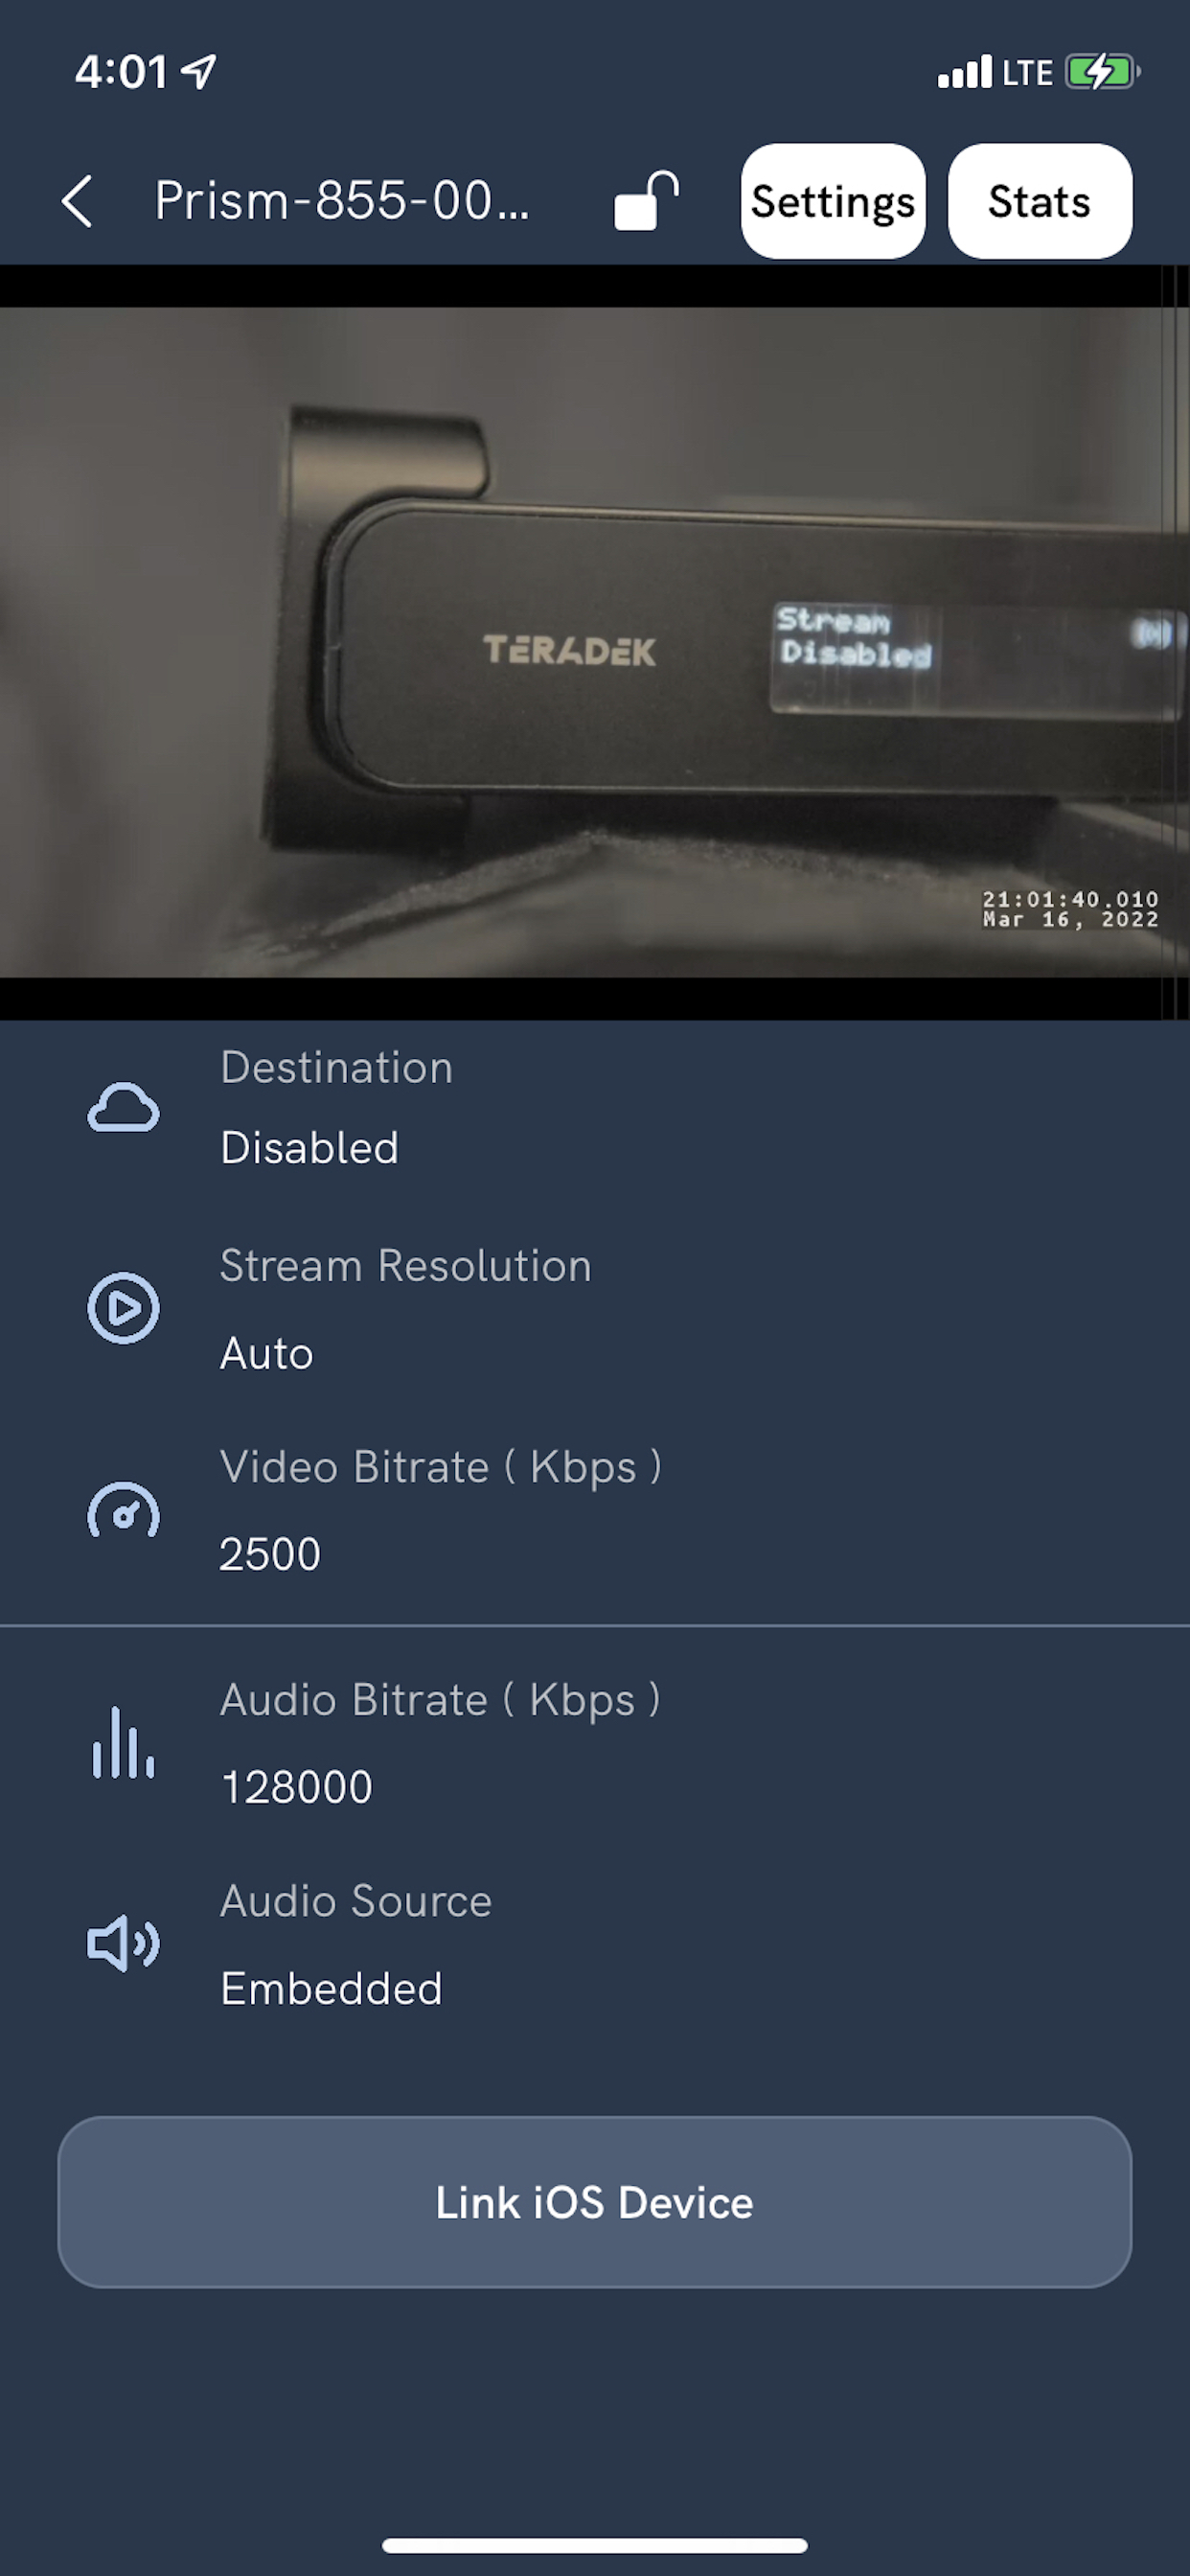The width and height of the screenshot is (1190, 2576).
Task: Tap the back arrow icon
Action: (x=77, y=201)
